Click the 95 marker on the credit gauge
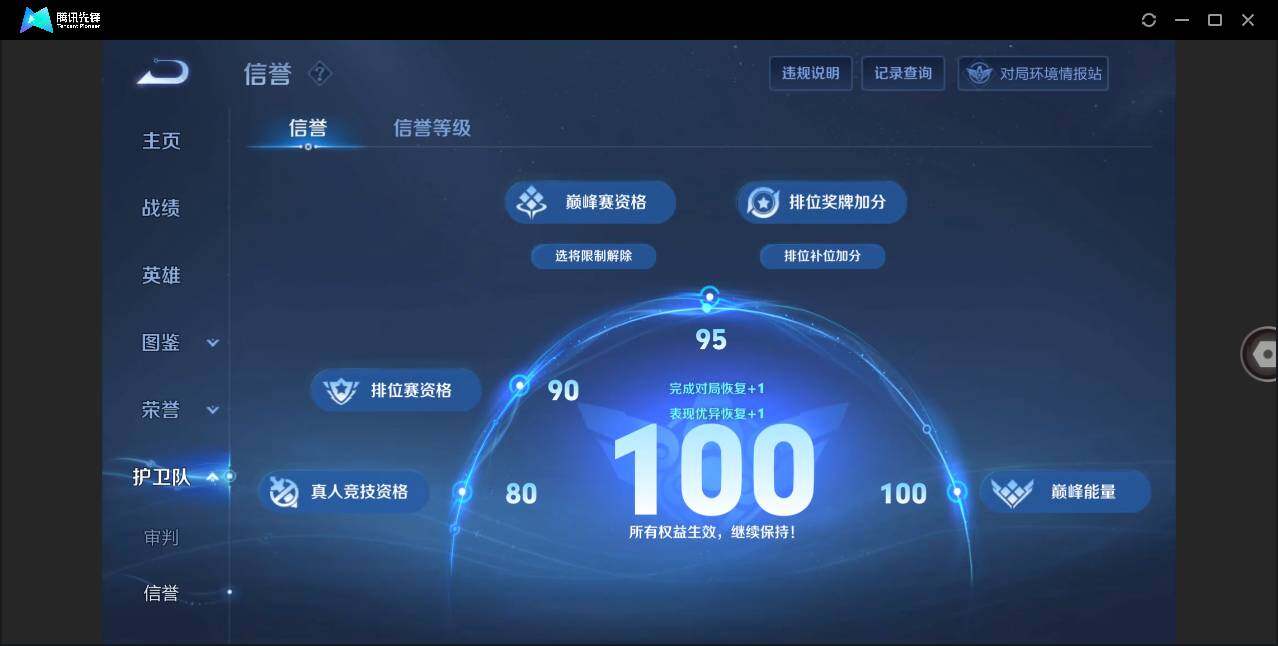1278x646 pixels. coord(710,296)
